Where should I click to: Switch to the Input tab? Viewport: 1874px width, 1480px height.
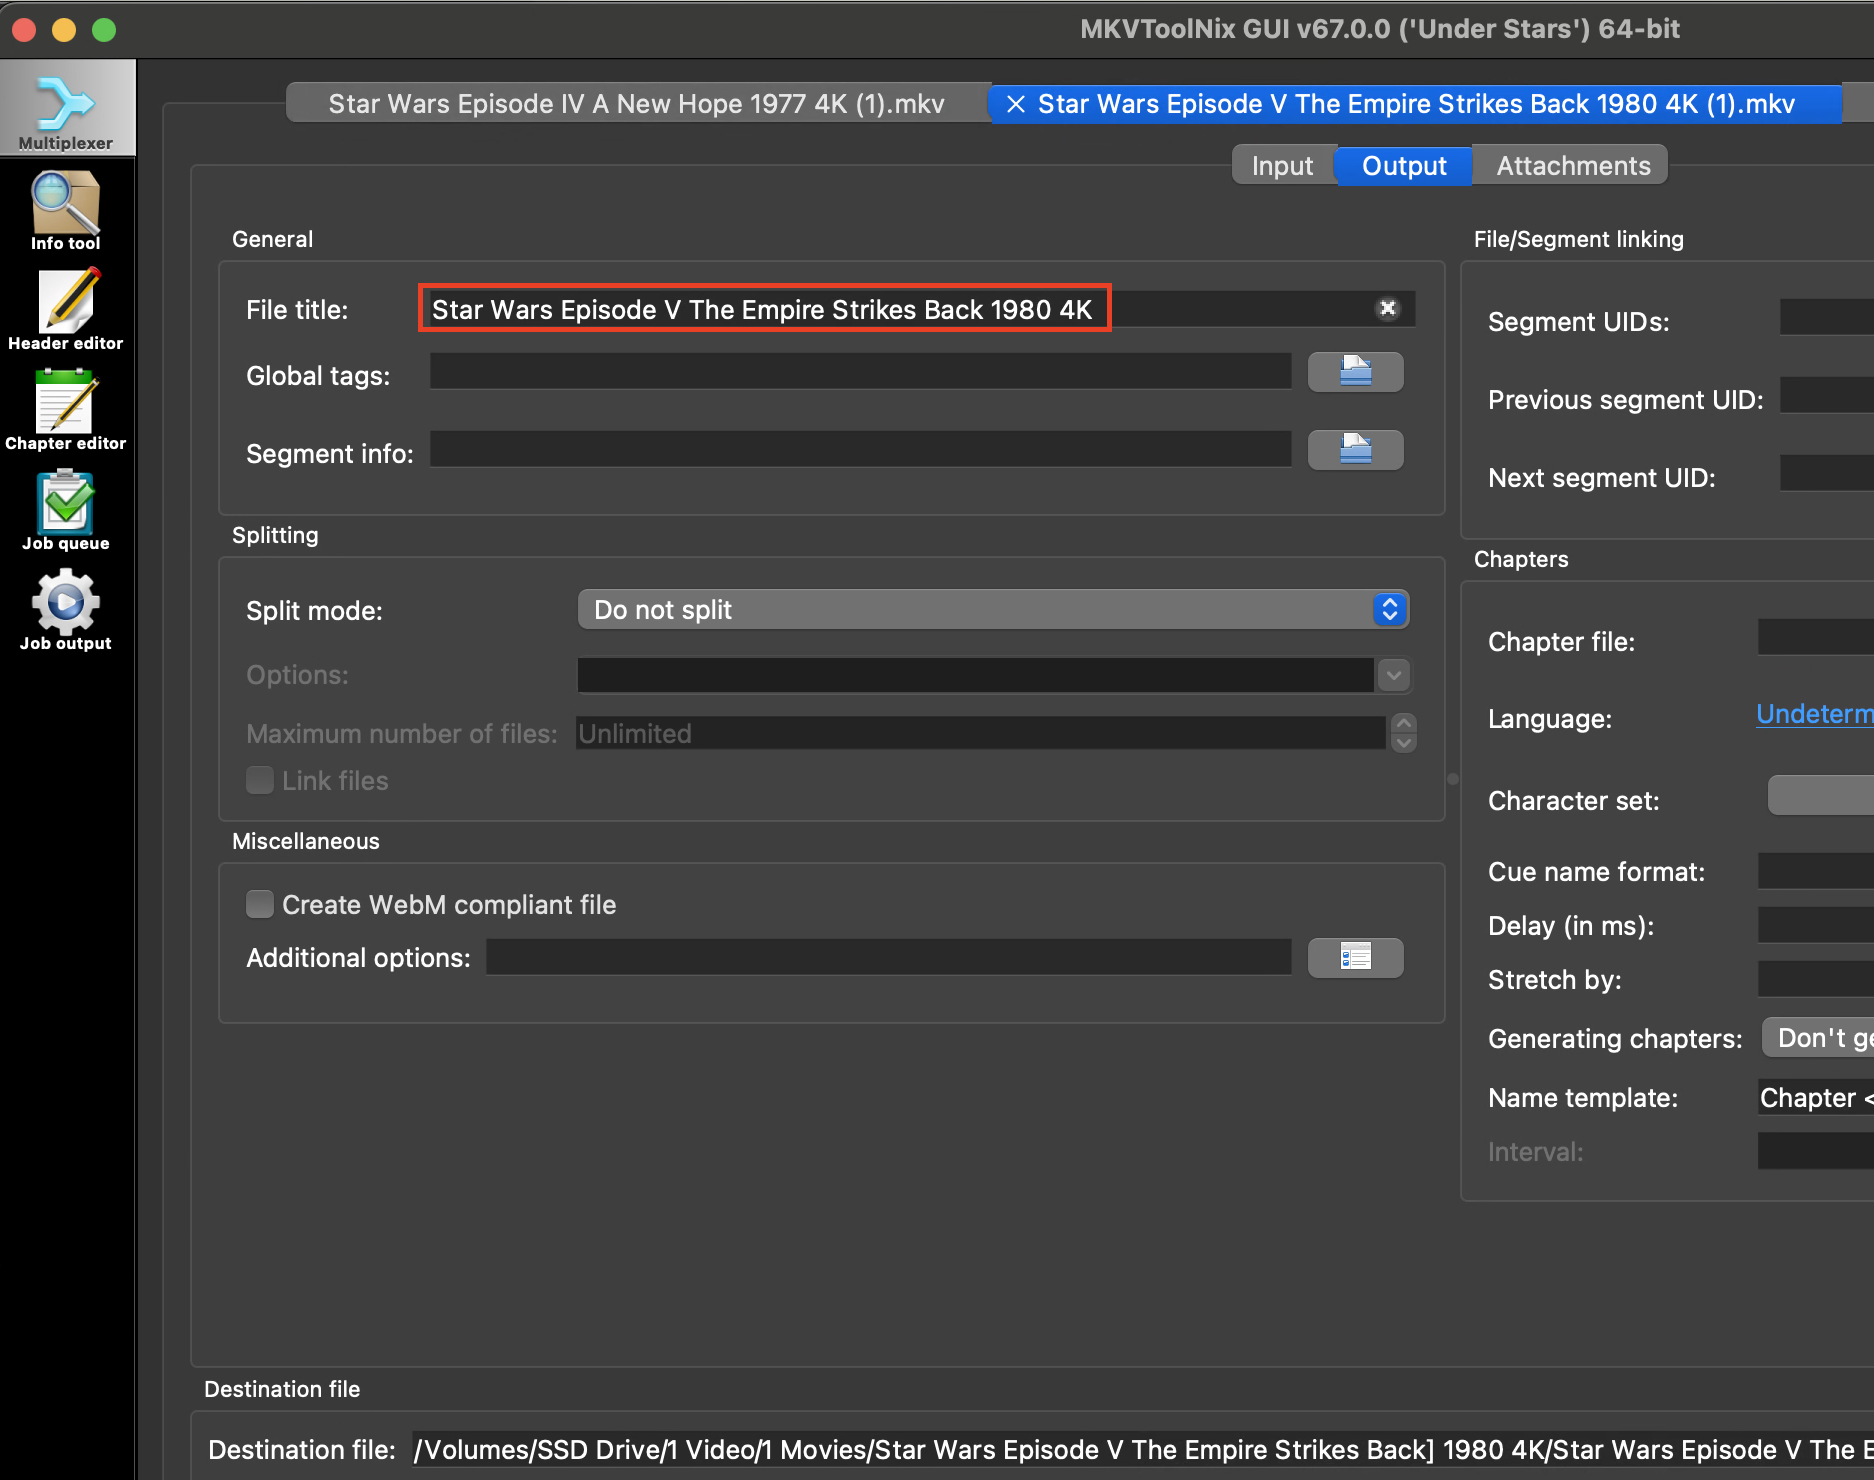pos(1283,165)
